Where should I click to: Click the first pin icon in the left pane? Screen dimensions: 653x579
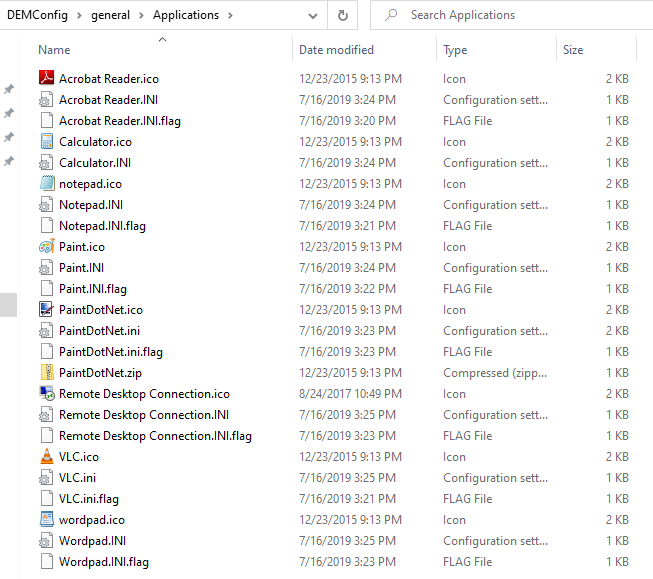coord(9,89)
